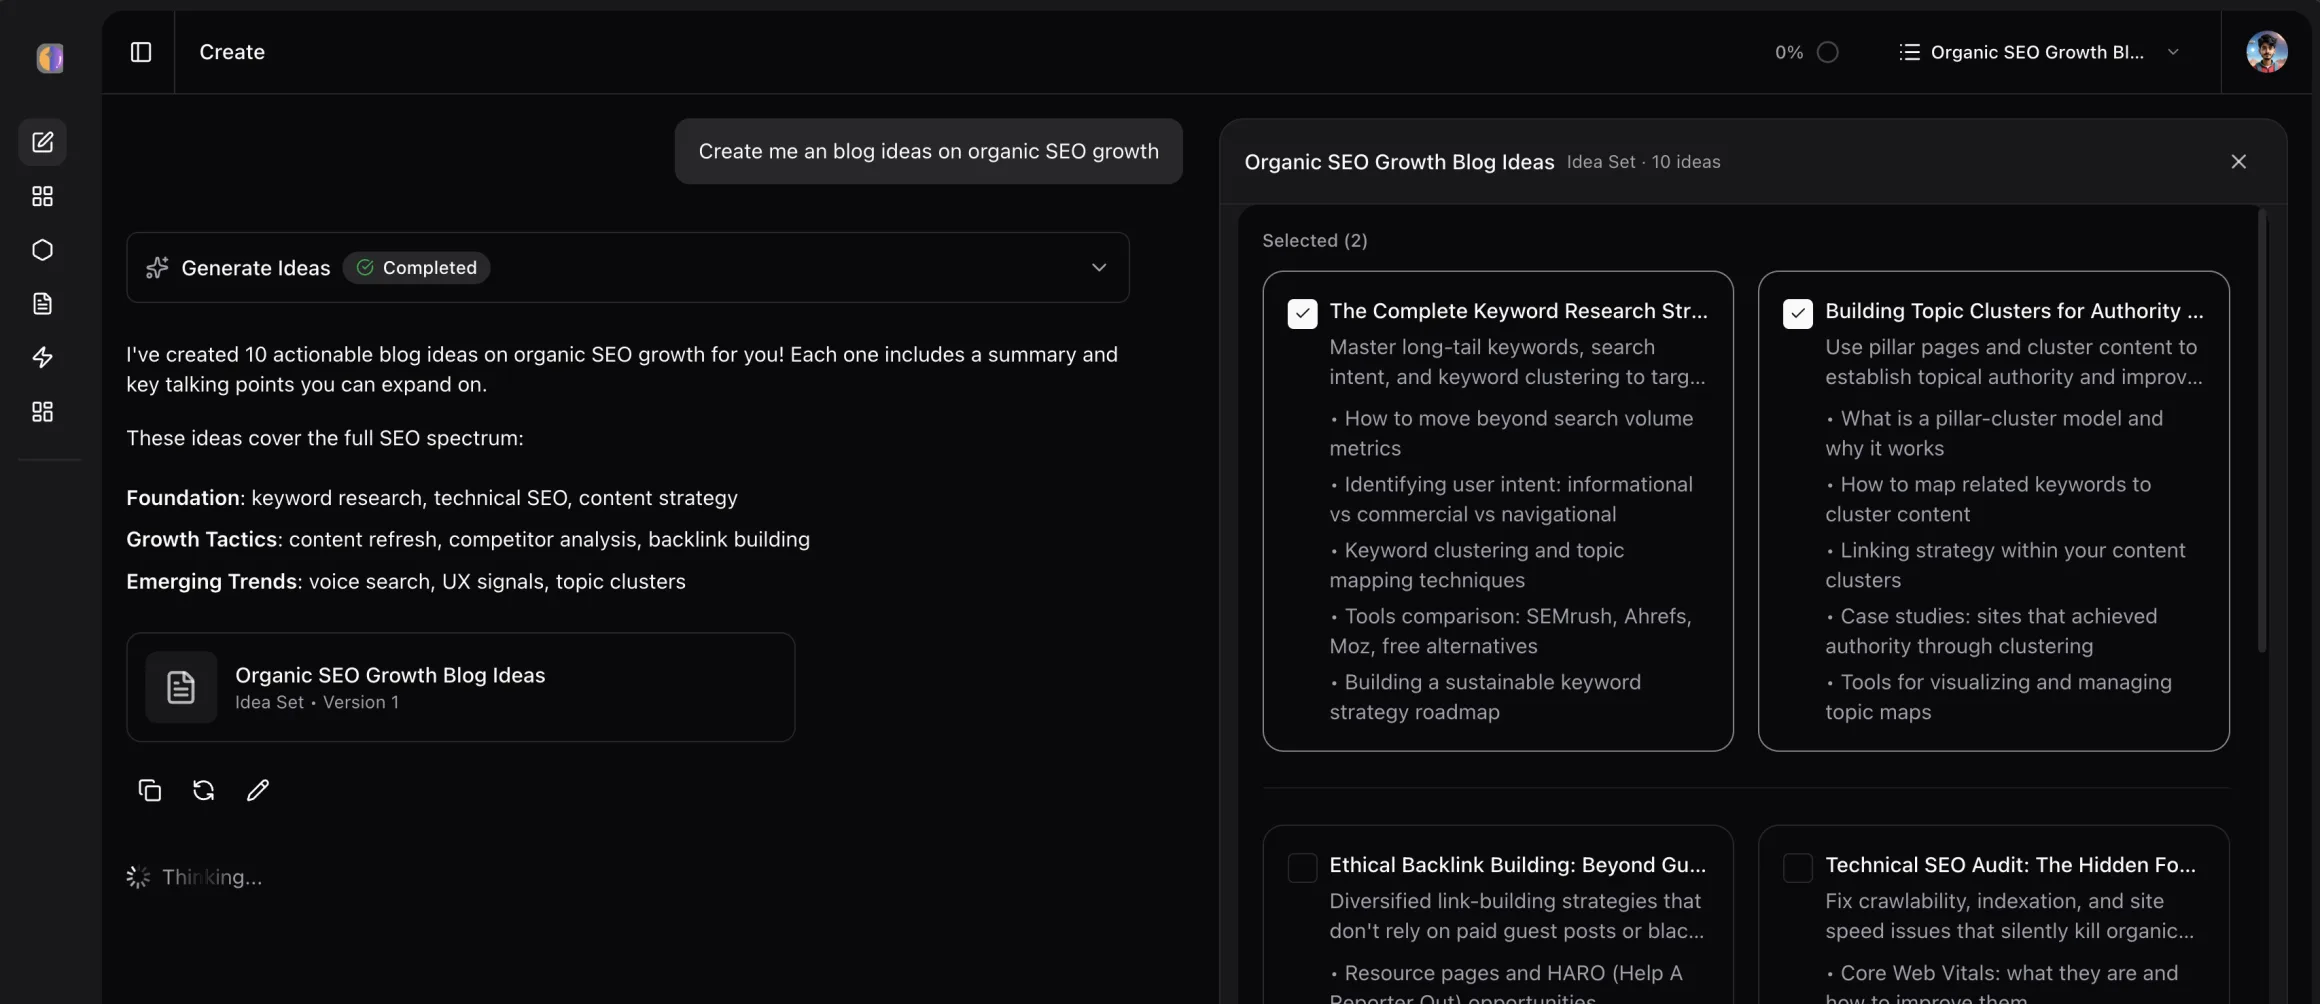Expand the Generate Ideas step chevron
The image size is (2320, 1004).
tap(1099, 268)
